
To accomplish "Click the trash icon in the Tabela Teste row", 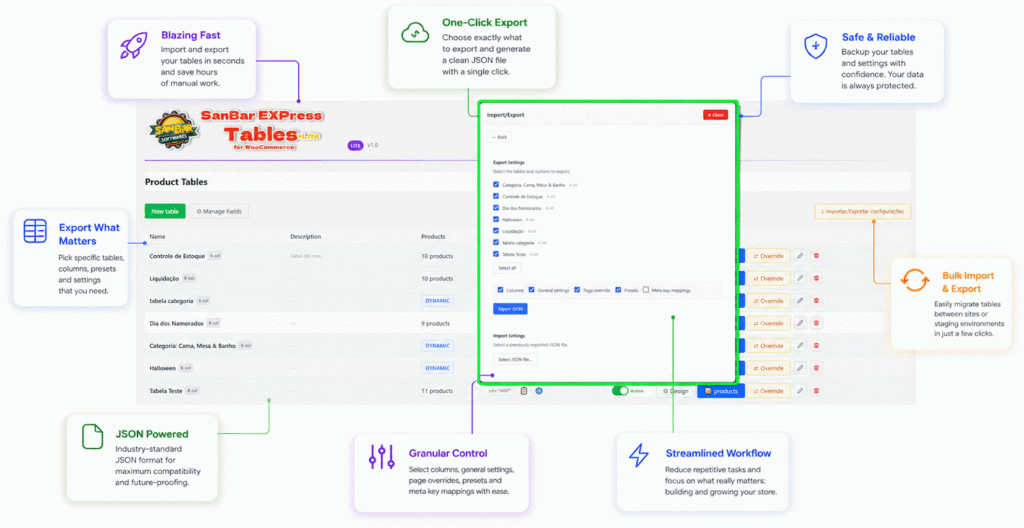I will (816, 391).
